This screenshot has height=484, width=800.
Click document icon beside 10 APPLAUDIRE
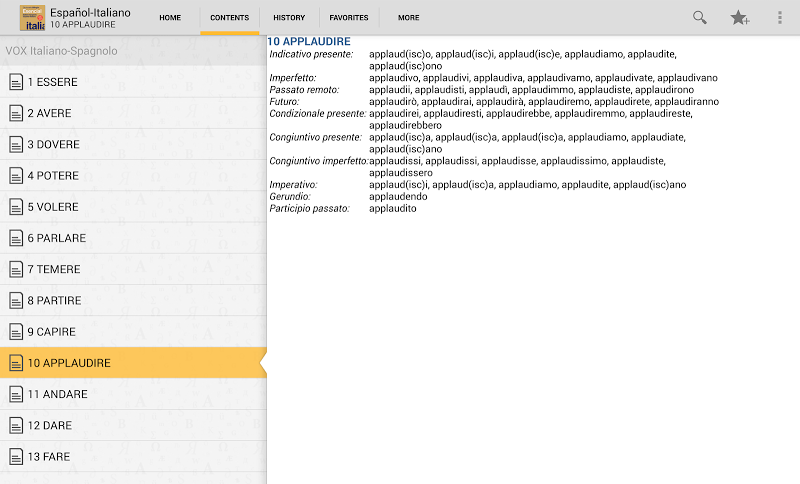click(x=16, y=363)
